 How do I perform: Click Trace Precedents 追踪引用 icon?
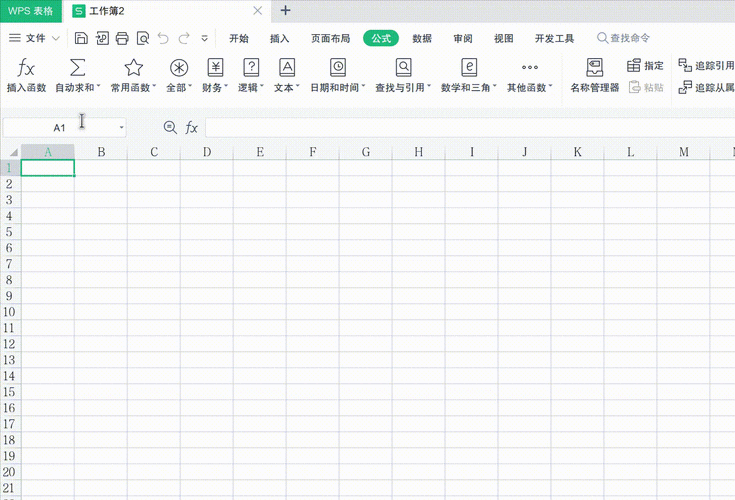pyautogui.click(x=685, y=65)
